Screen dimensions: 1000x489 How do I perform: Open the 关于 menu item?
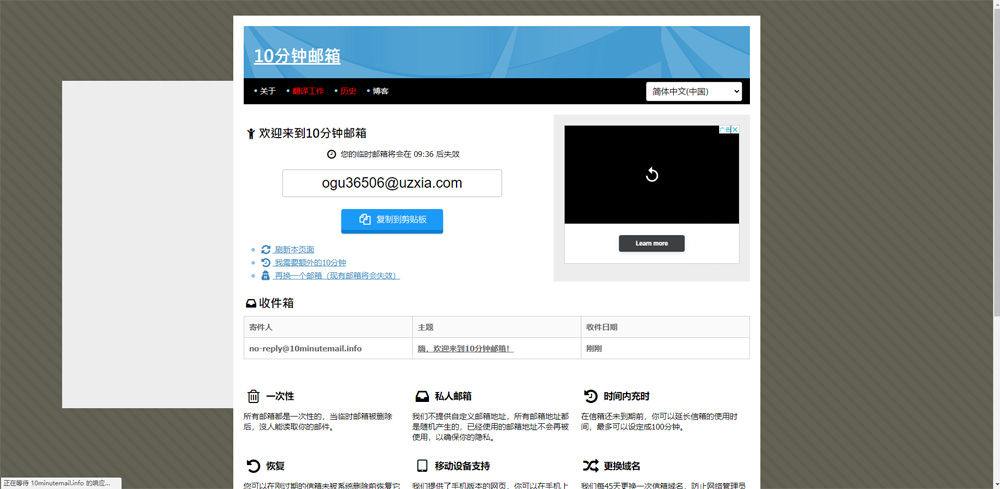click(x=267, y=91)
